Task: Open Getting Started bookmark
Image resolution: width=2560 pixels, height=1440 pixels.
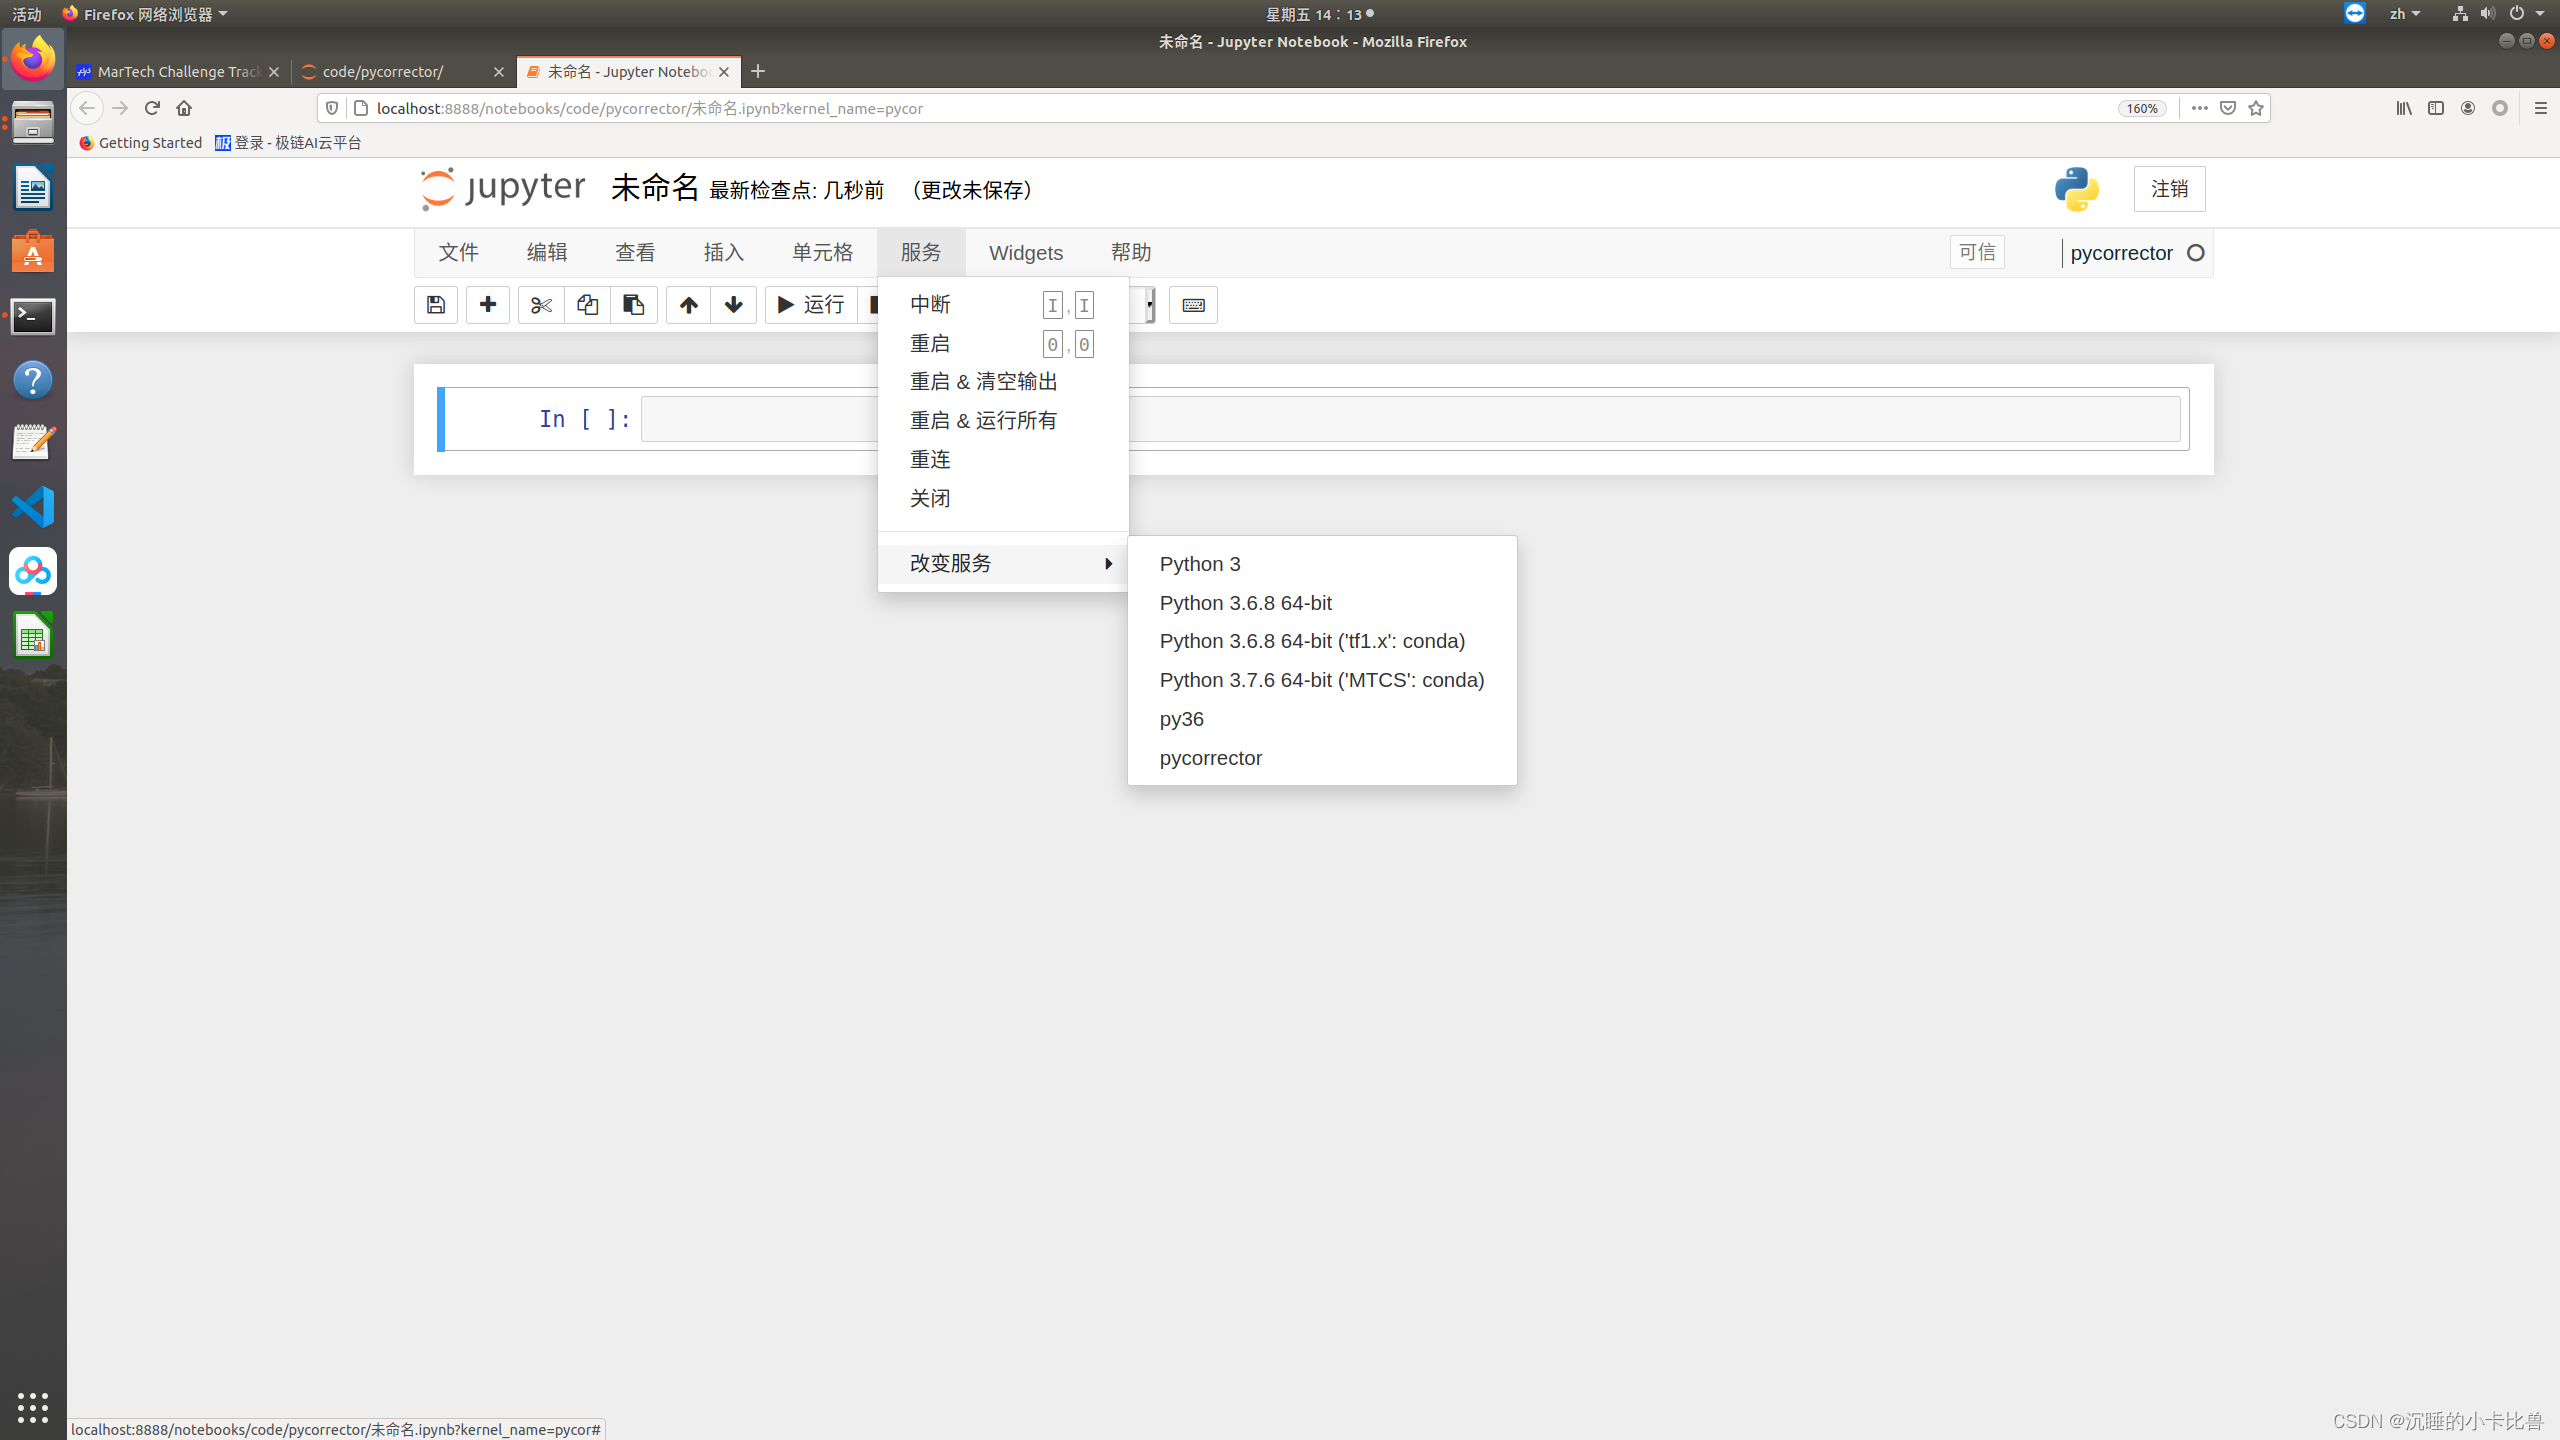Action: click(140, 143)
